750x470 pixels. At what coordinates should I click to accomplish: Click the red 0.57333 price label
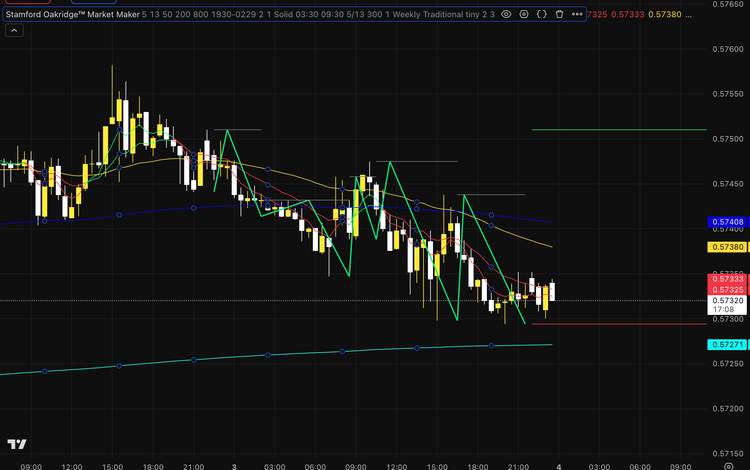pos(727,279)
